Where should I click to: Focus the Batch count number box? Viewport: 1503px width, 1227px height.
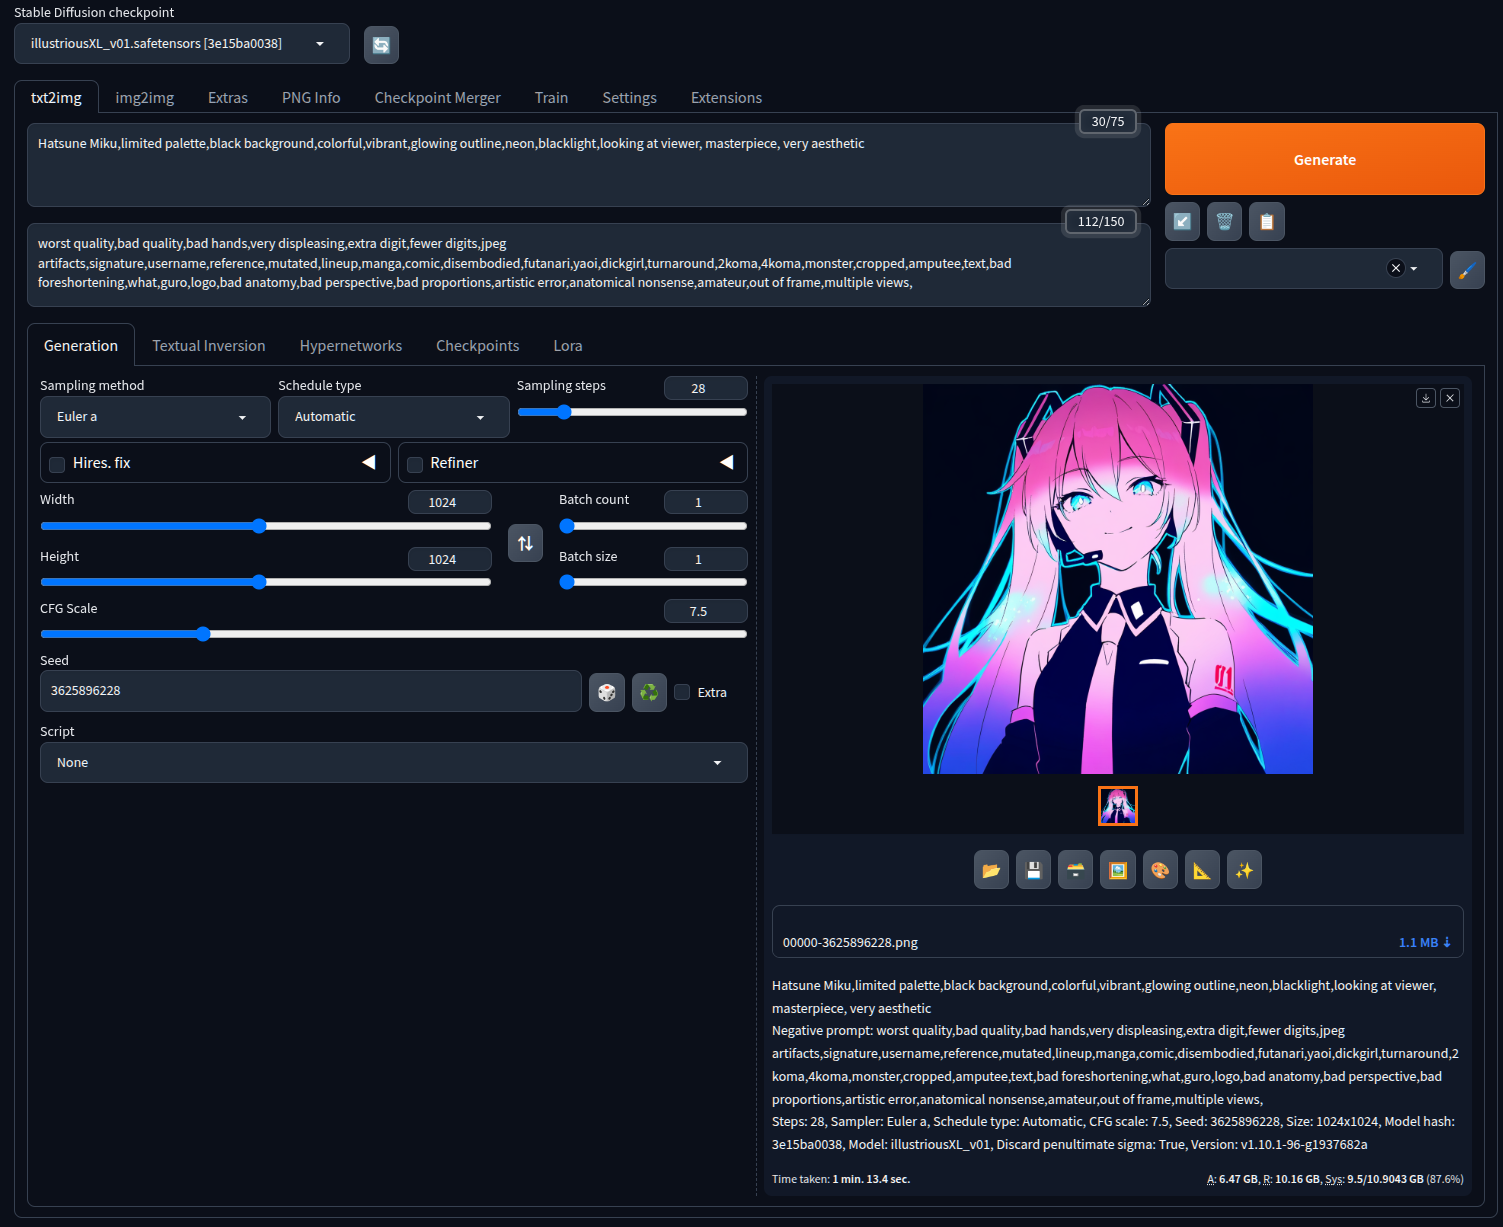[706, 502]
